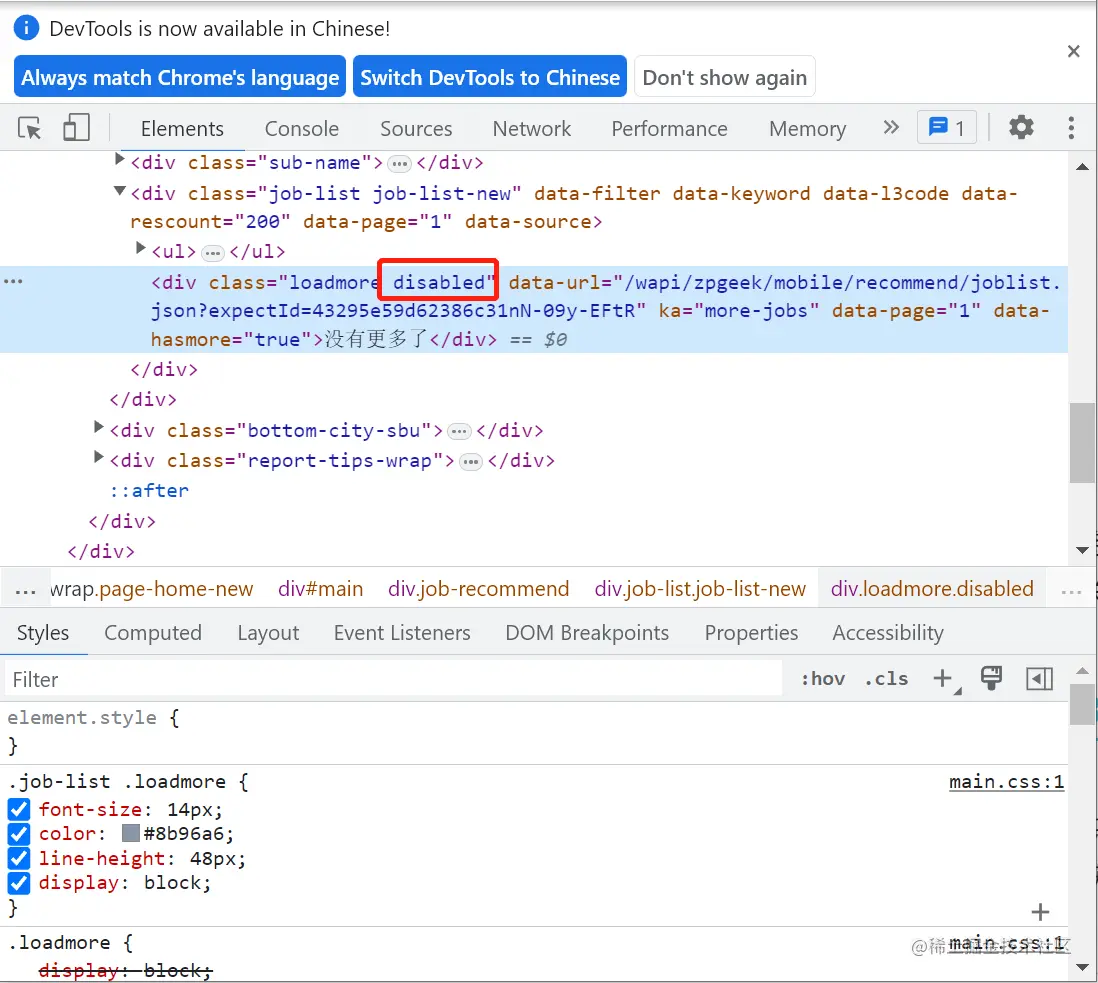Switch to the Computed styles tab
Image resolution: width=1098 pixels, height=983 pixels.
153,632
